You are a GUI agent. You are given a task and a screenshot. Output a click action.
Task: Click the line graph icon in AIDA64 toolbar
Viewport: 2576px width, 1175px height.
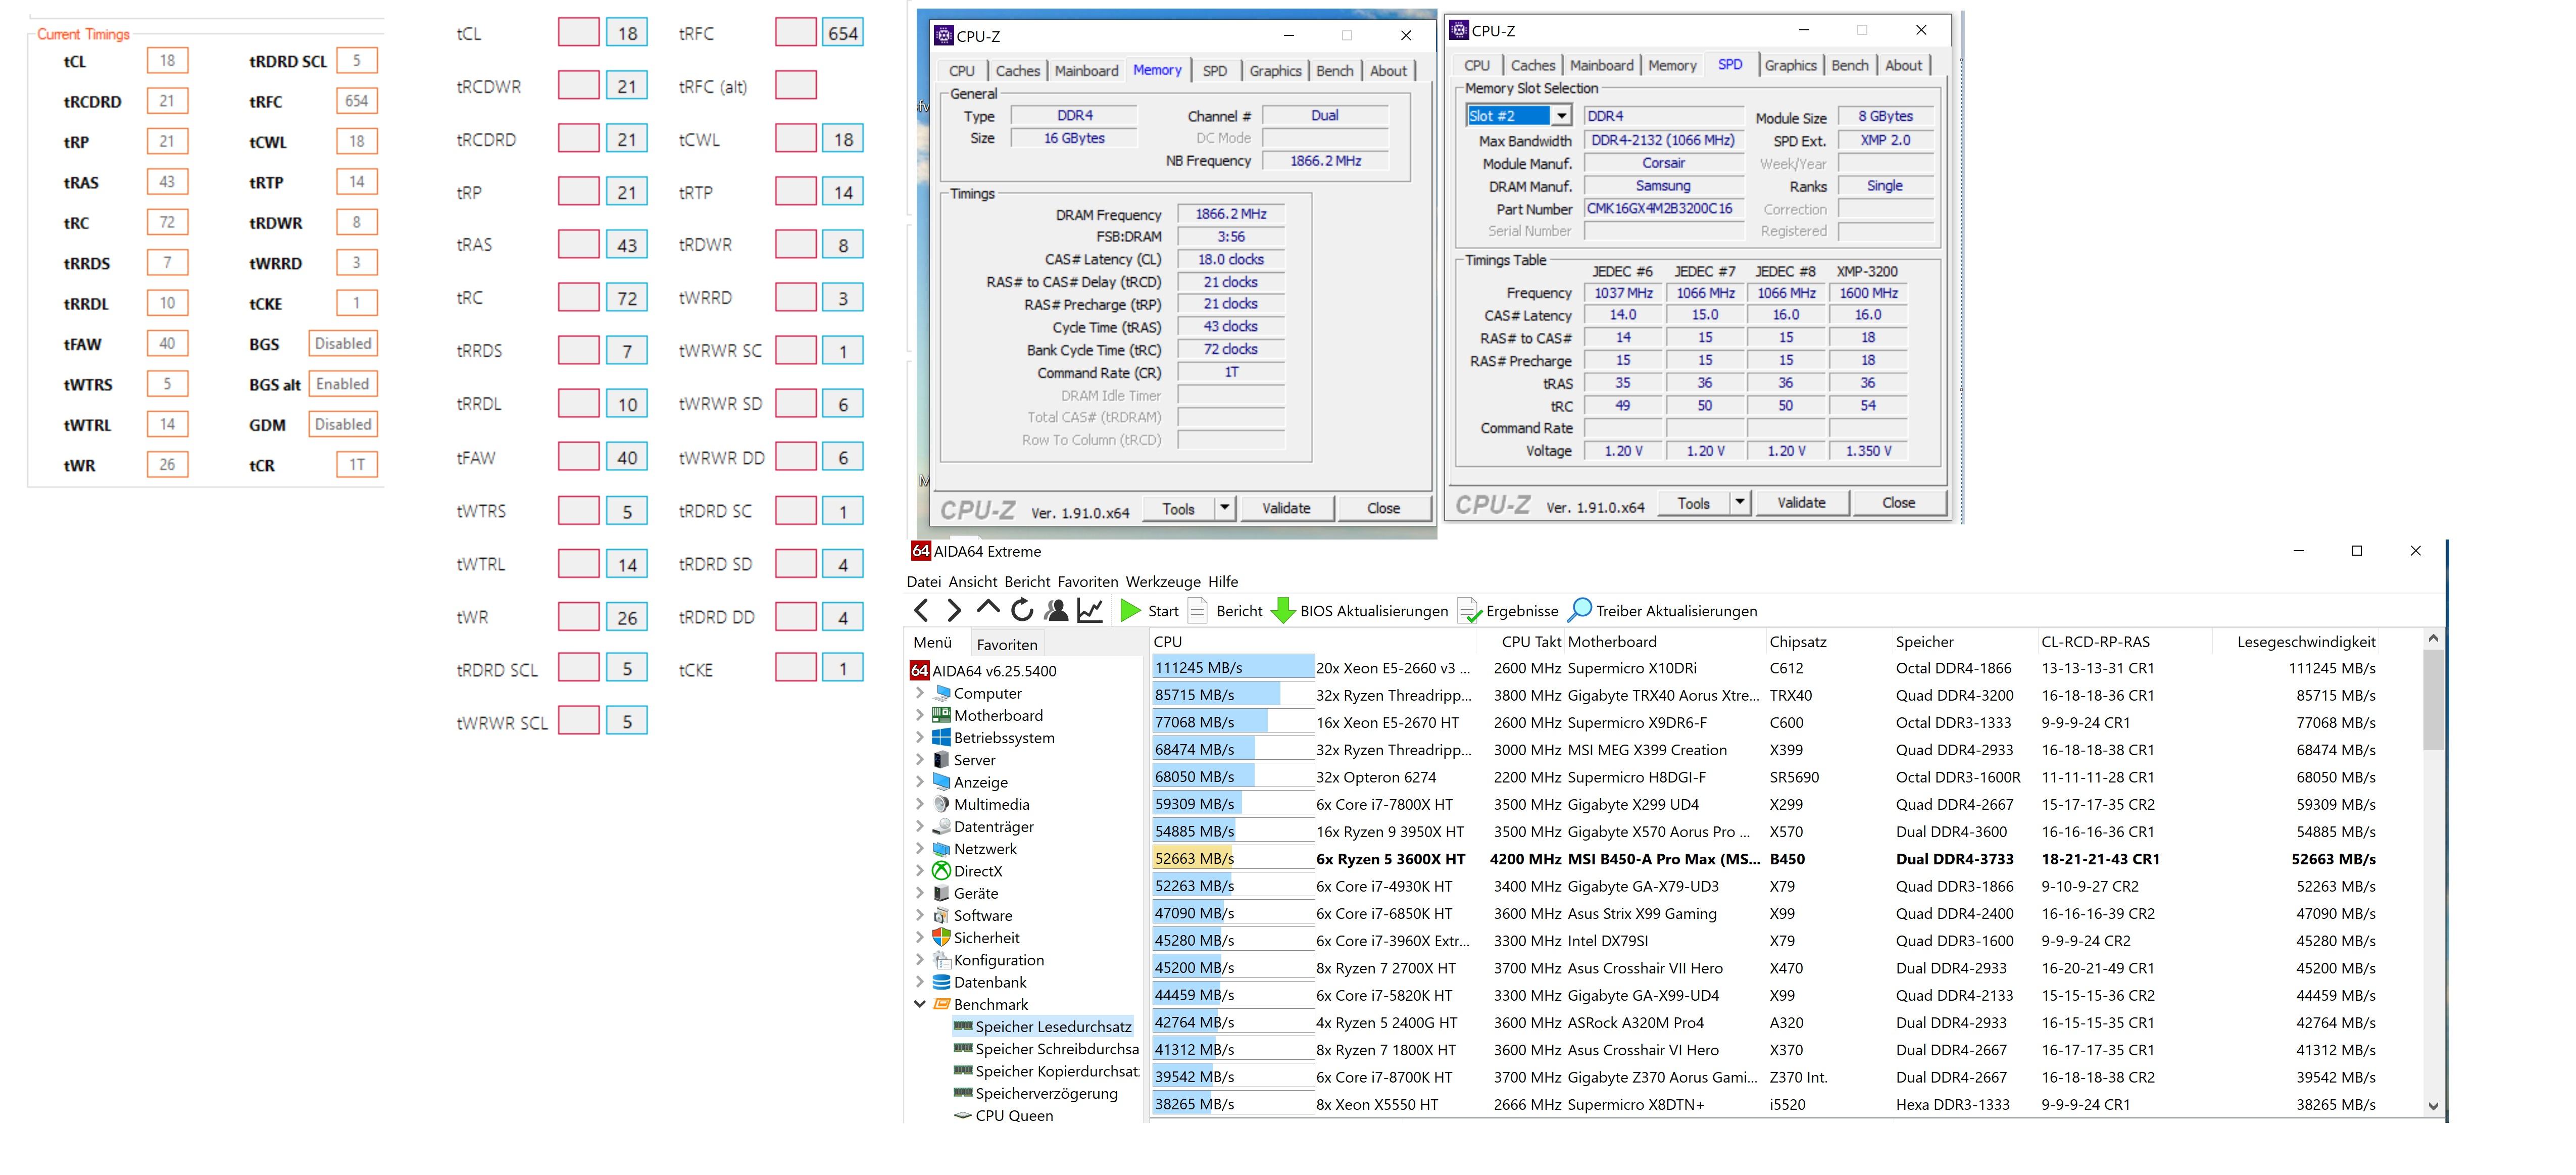point(1090,610)
